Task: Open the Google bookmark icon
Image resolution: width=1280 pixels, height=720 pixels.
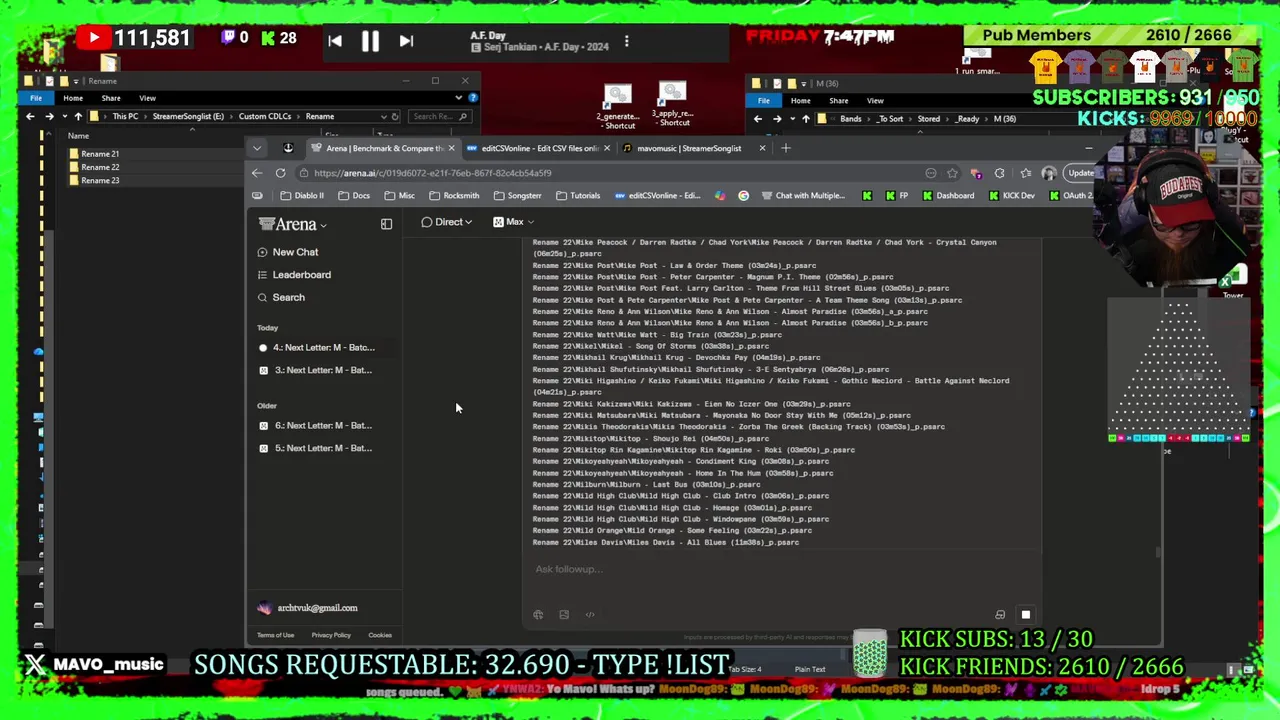Action: [x=743, y=196]
